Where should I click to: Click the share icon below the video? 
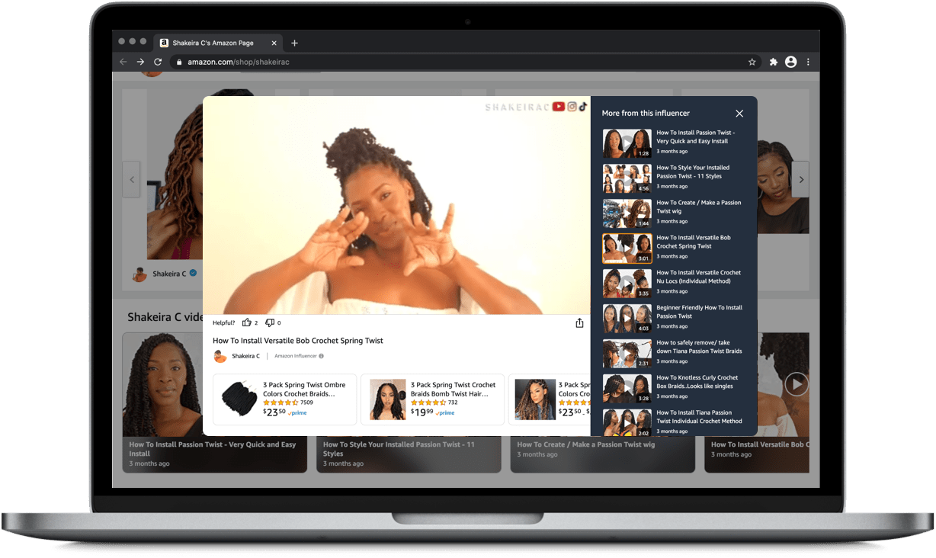(579, 323)
